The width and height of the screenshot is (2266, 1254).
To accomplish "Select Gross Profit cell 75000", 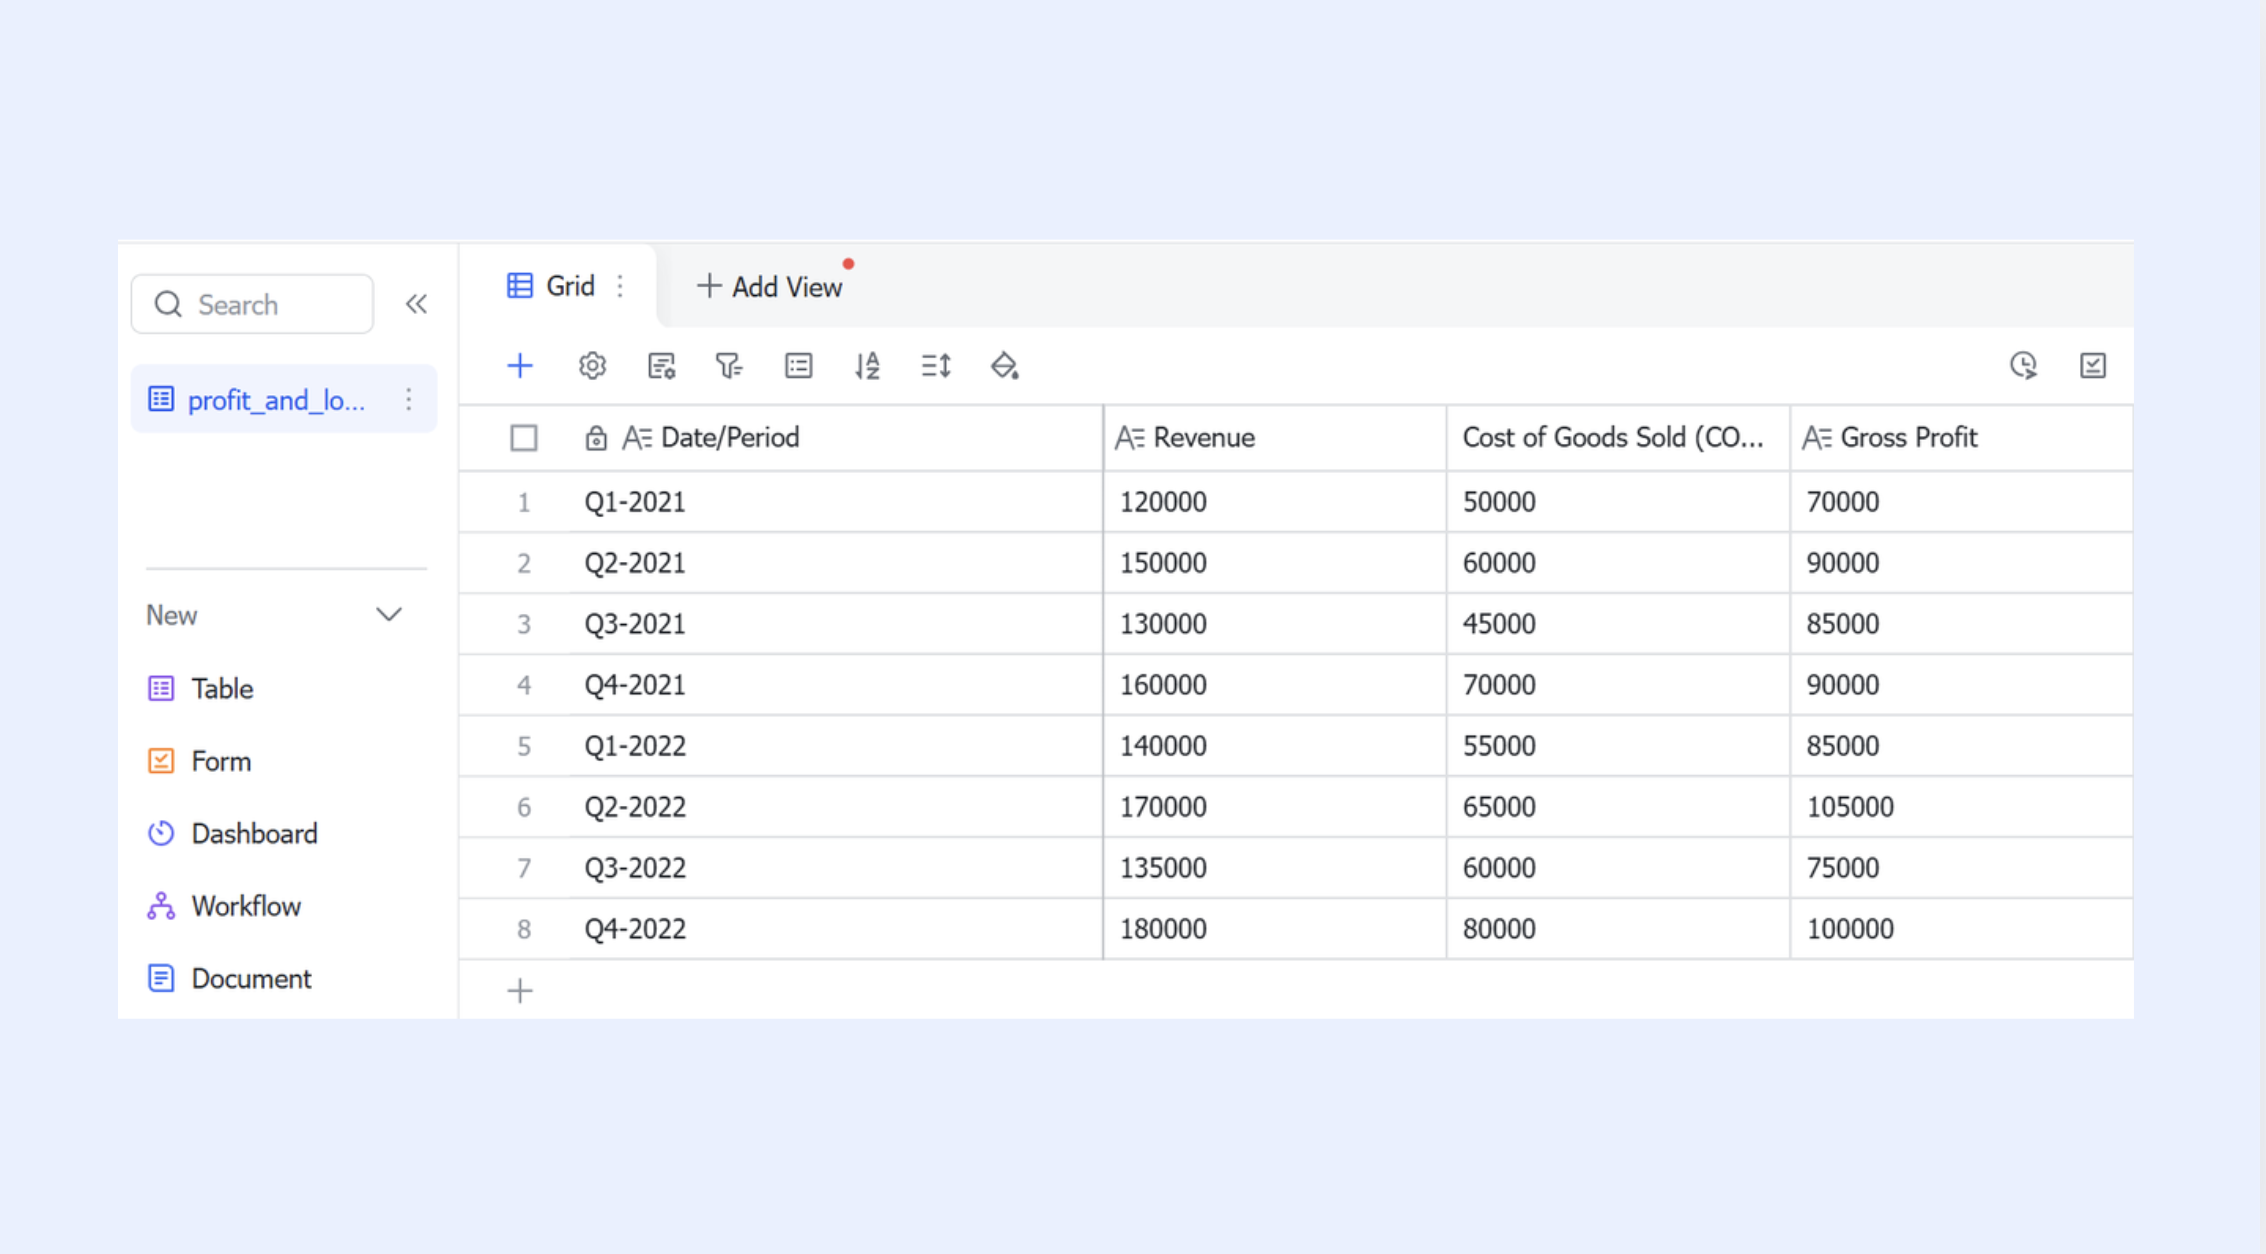I will [1961, 868].
